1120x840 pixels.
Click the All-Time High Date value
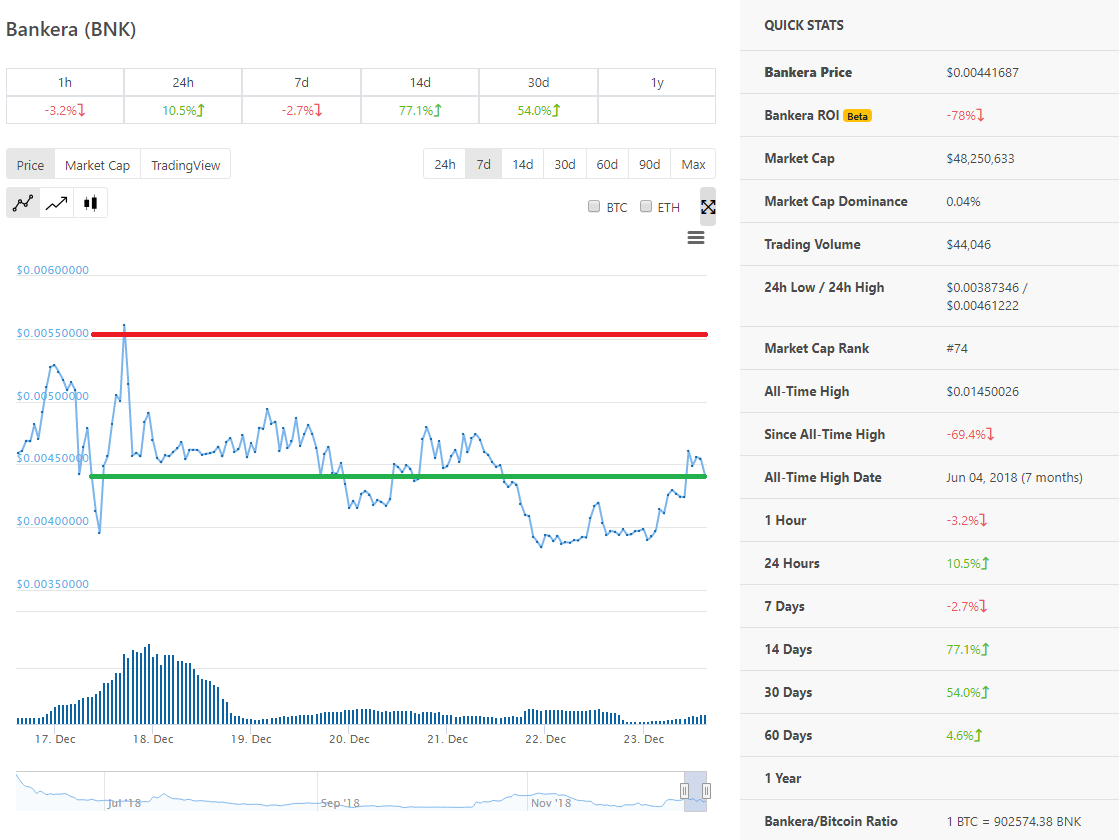[x=1014, y=477]
